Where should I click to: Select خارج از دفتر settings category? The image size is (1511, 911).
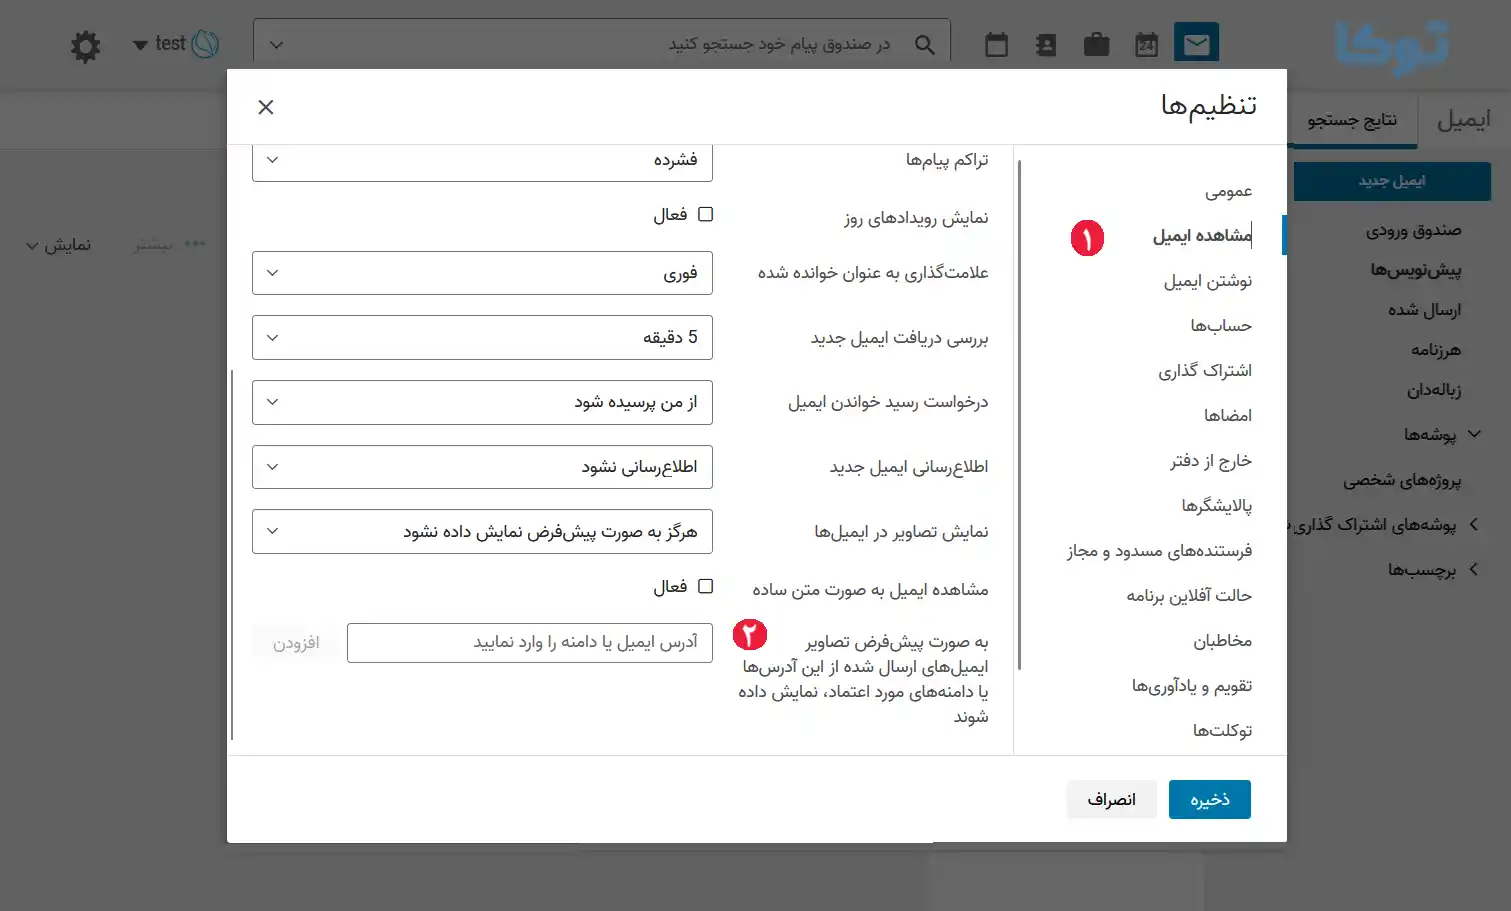[1211, 461]
